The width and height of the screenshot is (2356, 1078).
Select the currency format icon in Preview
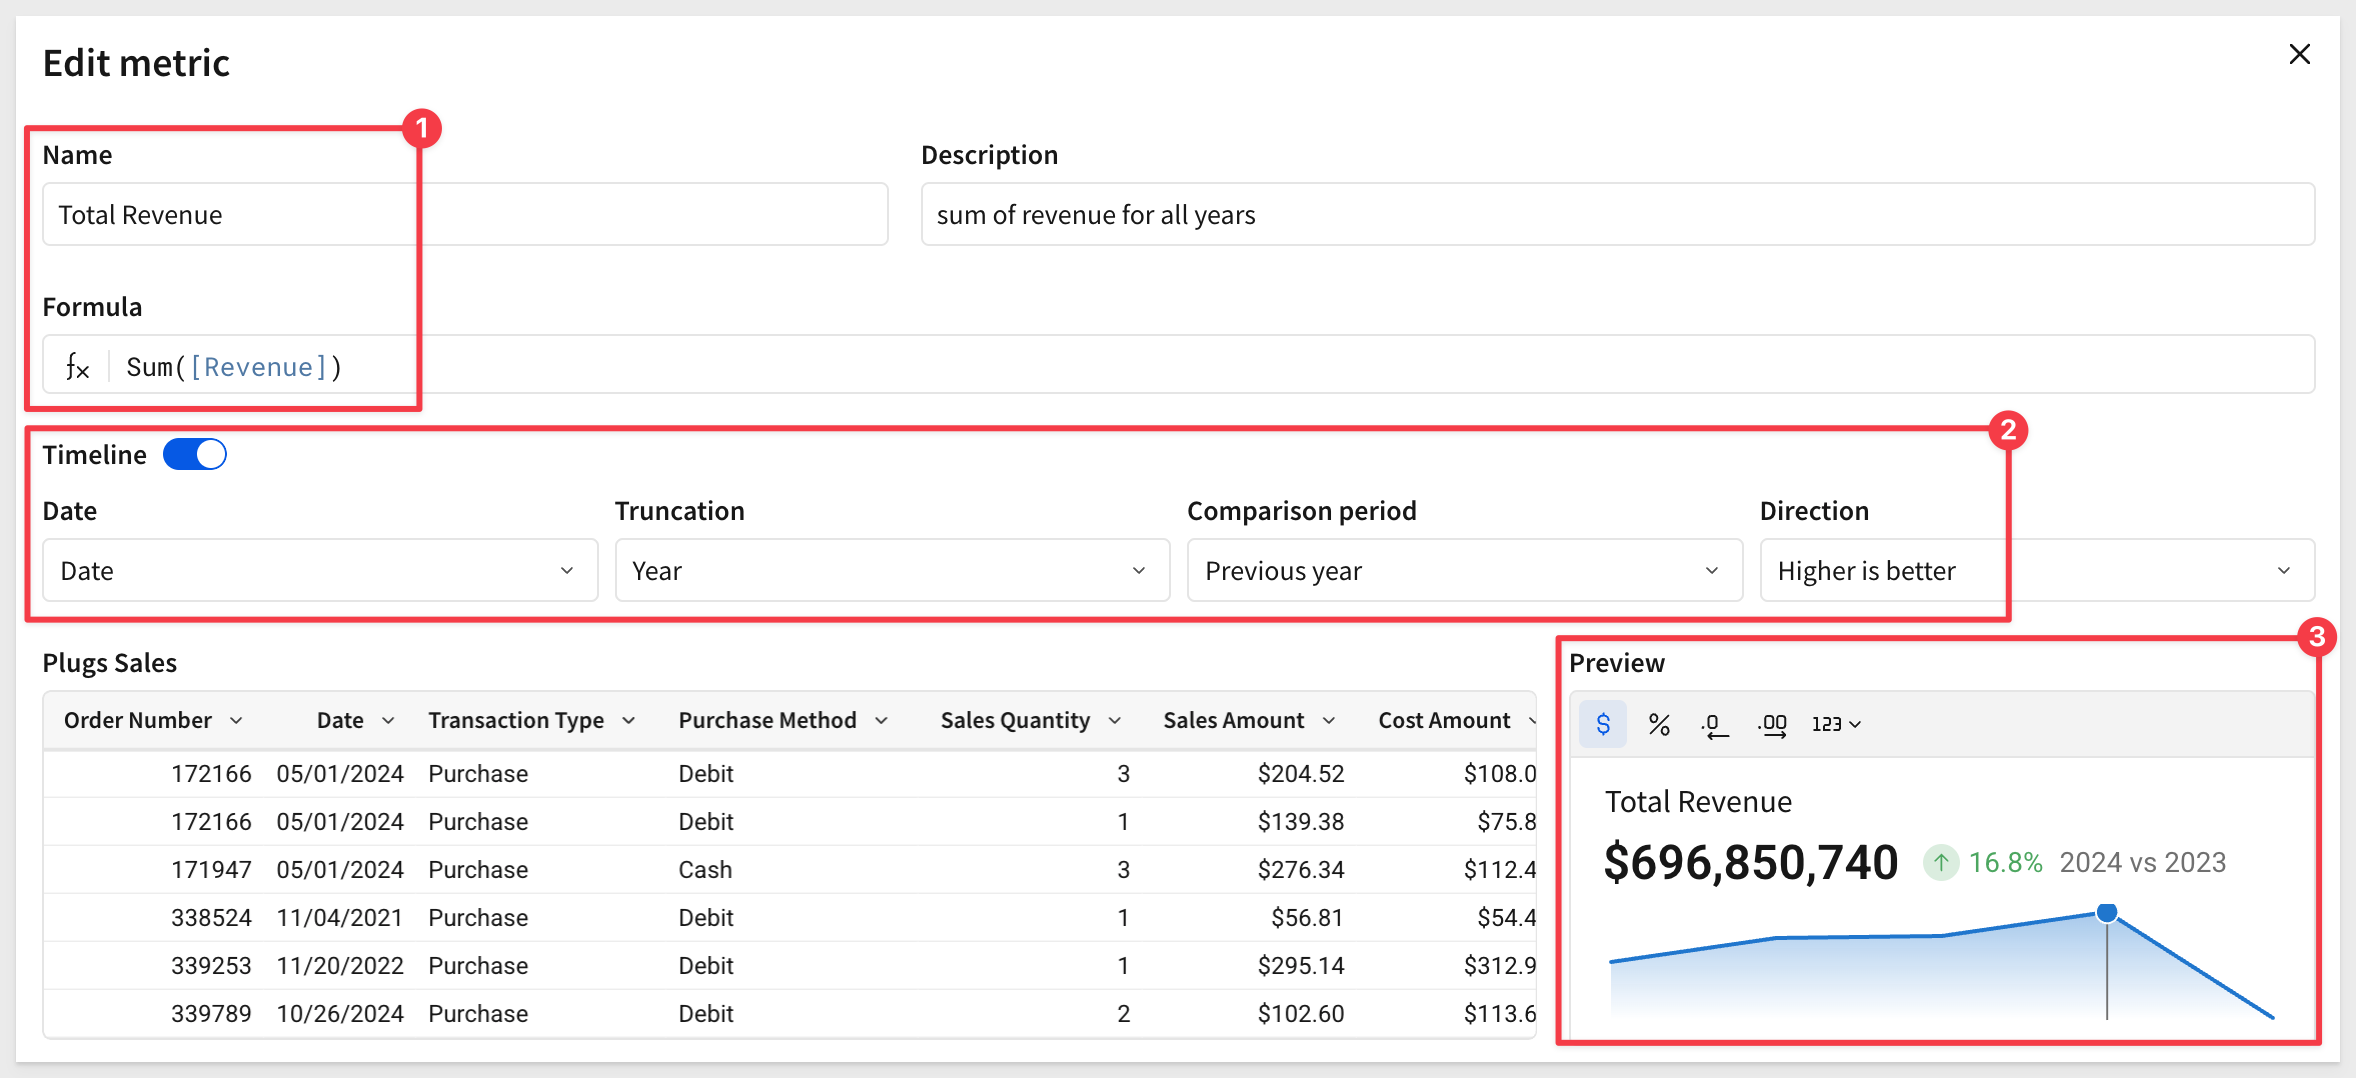[1602, 724]
